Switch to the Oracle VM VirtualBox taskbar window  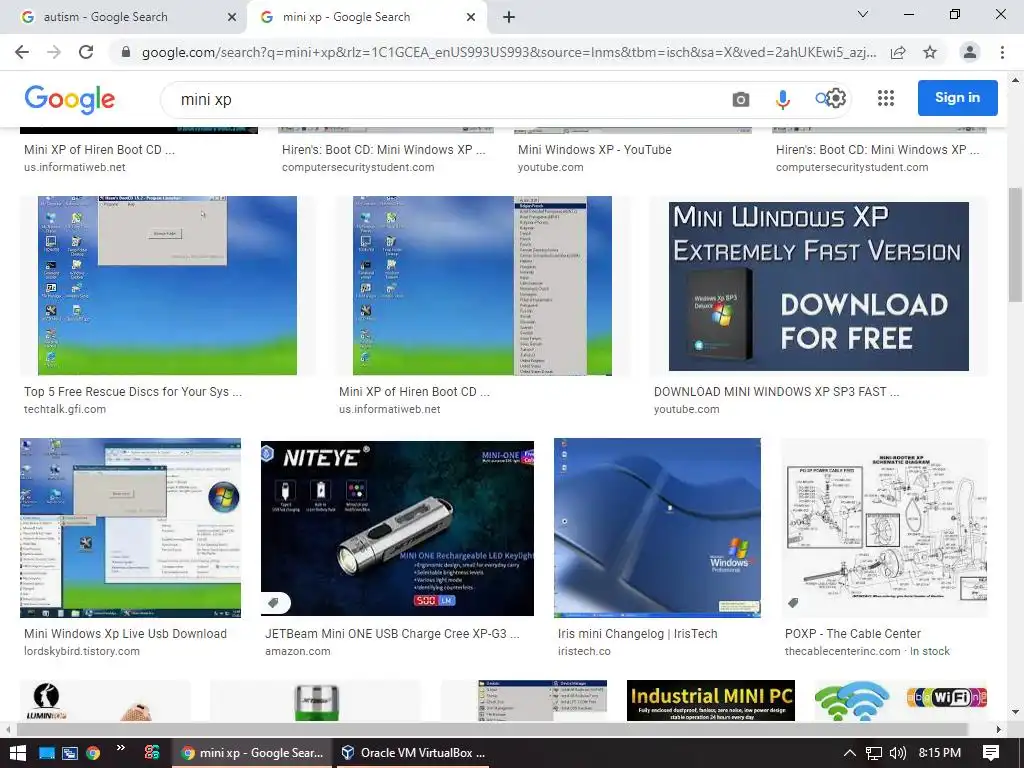point(415,753)
